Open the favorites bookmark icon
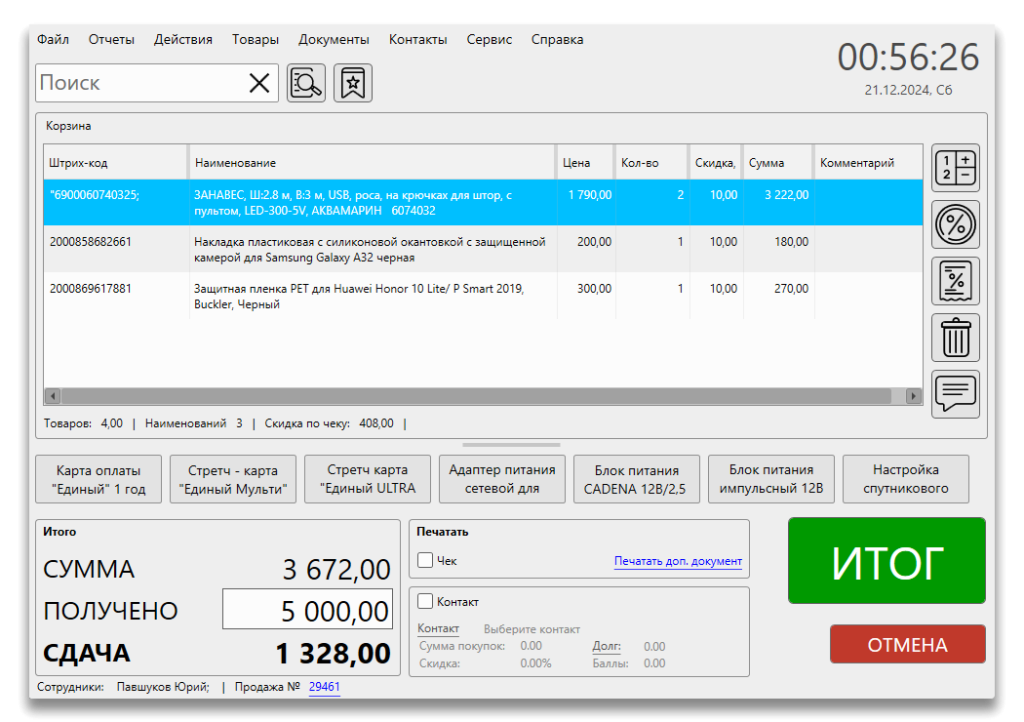Image resolution: width=1024 pixels, height=722 pixels. (352, 82)
